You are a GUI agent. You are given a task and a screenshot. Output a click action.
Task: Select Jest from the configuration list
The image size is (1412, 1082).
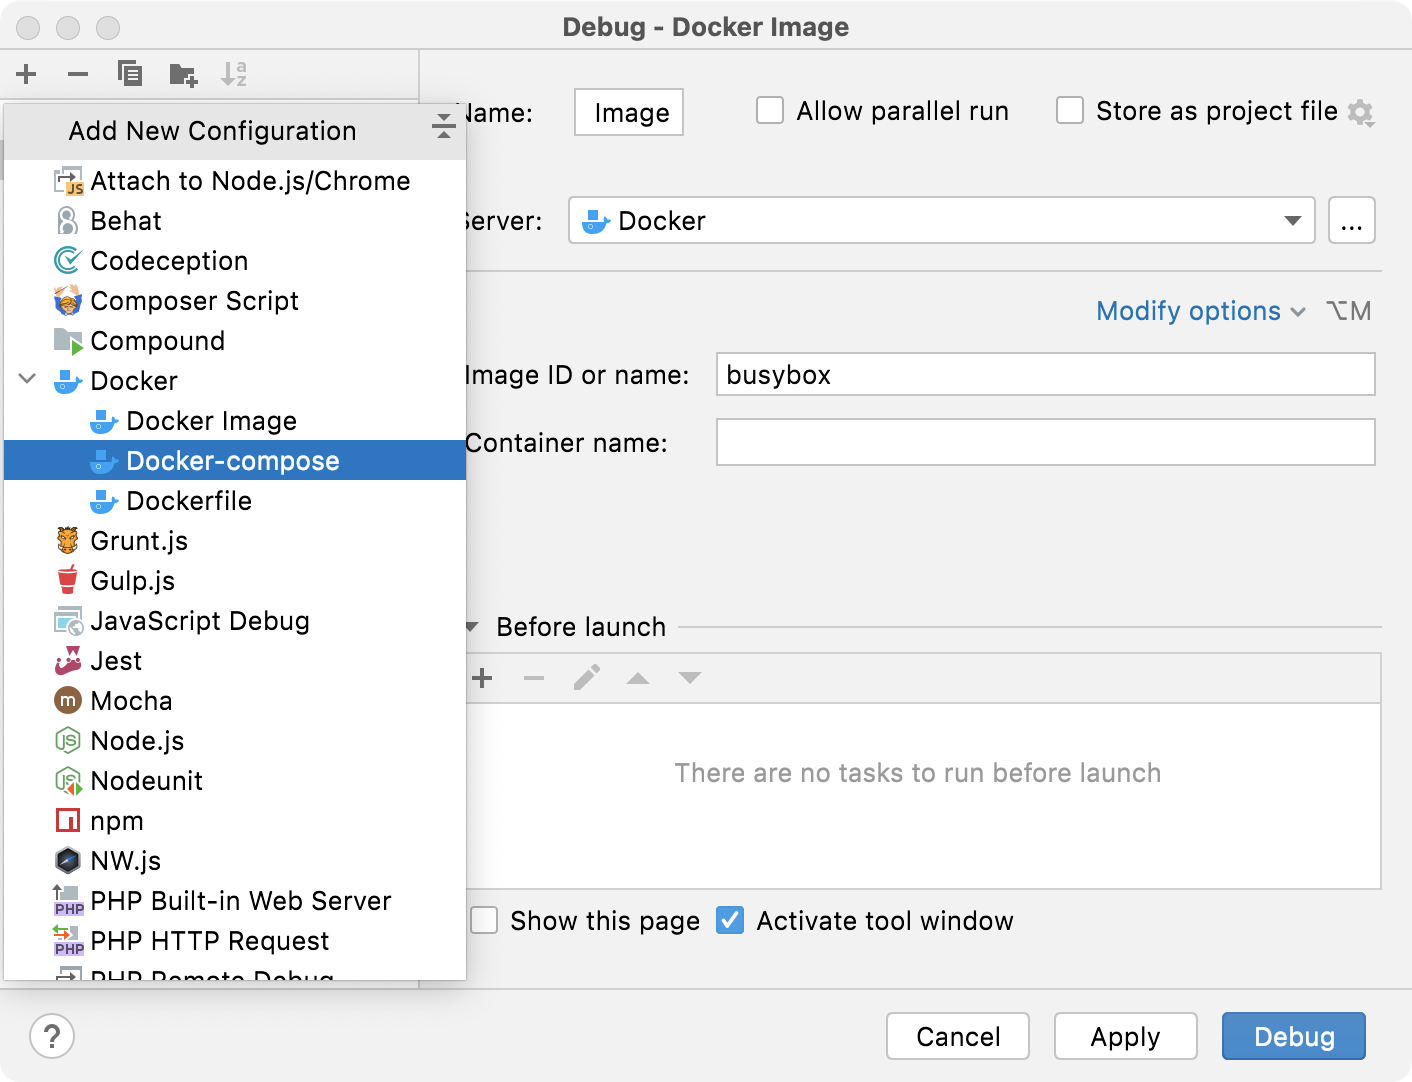[x=235, y=661]
